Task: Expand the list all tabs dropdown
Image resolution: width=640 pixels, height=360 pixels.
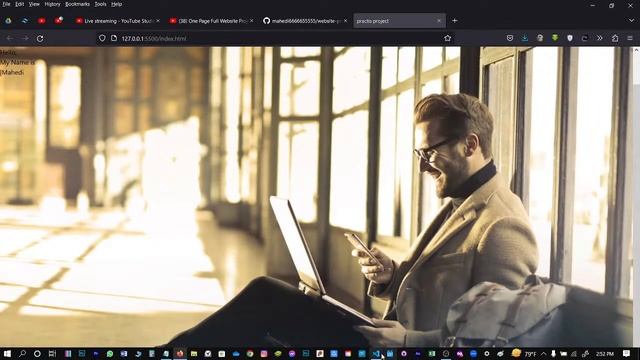Action: coord(631,20)
